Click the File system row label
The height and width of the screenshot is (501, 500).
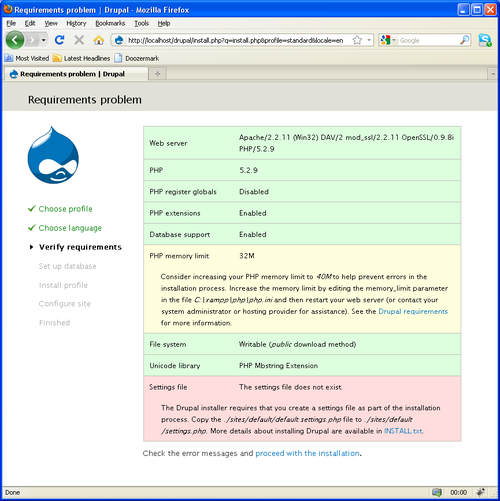click(x=168, y=344)
